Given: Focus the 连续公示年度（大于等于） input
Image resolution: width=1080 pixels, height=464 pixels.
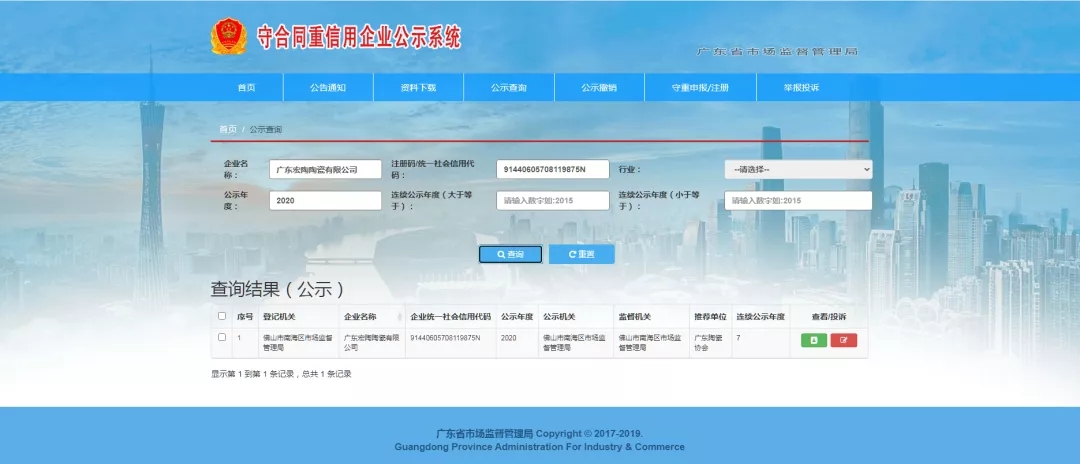Looking at the screenshot, I should [x=552, y=201].
